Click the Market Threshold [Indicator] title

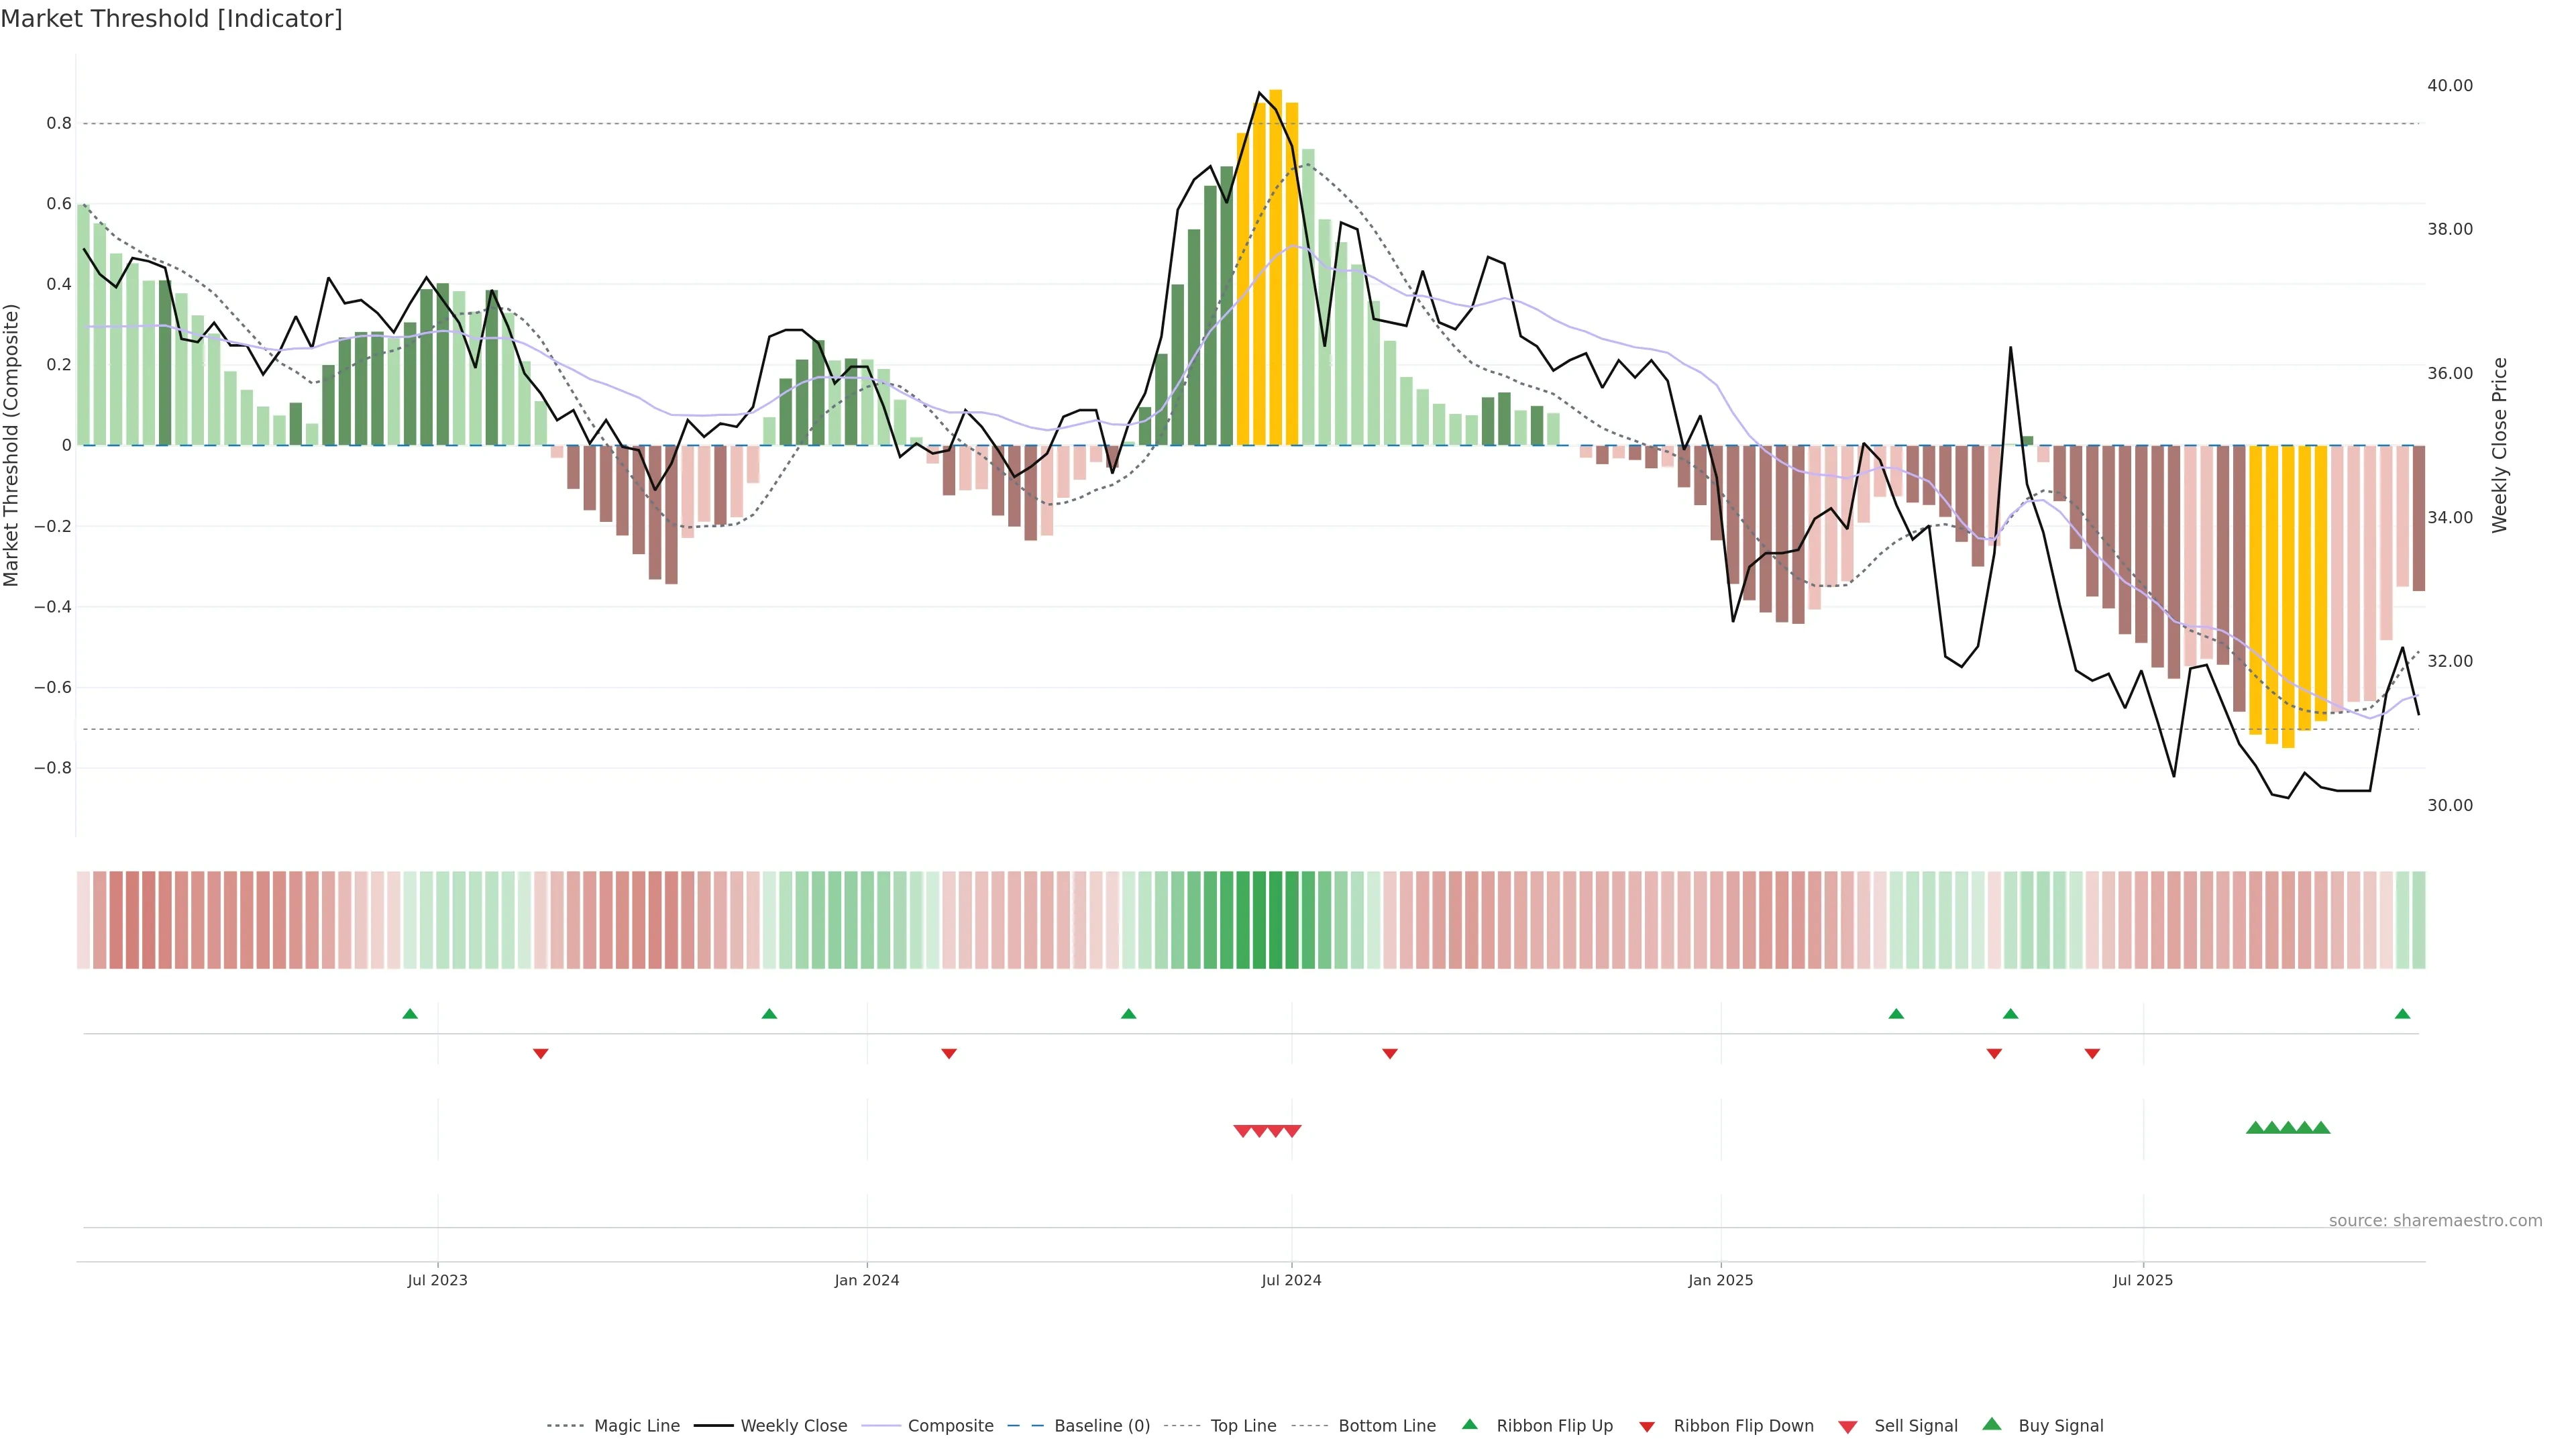pyautogui.click(x=171, y=19)
